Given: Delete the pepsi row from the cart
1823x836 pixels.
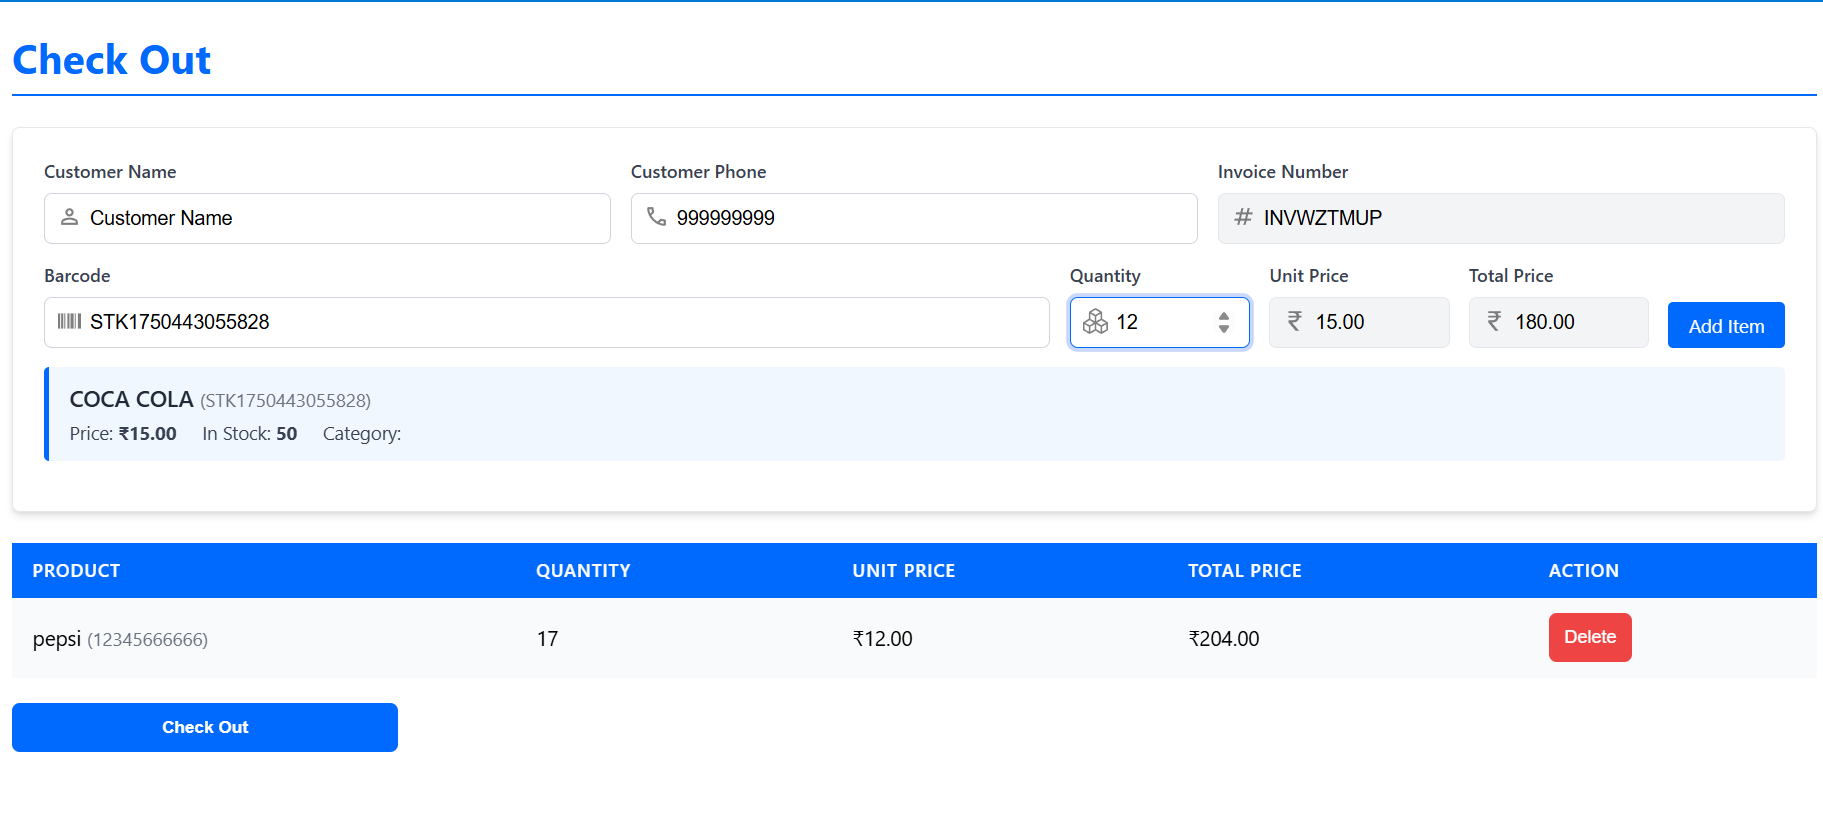Looking at the screenshot, I should tap(1589, 637).
